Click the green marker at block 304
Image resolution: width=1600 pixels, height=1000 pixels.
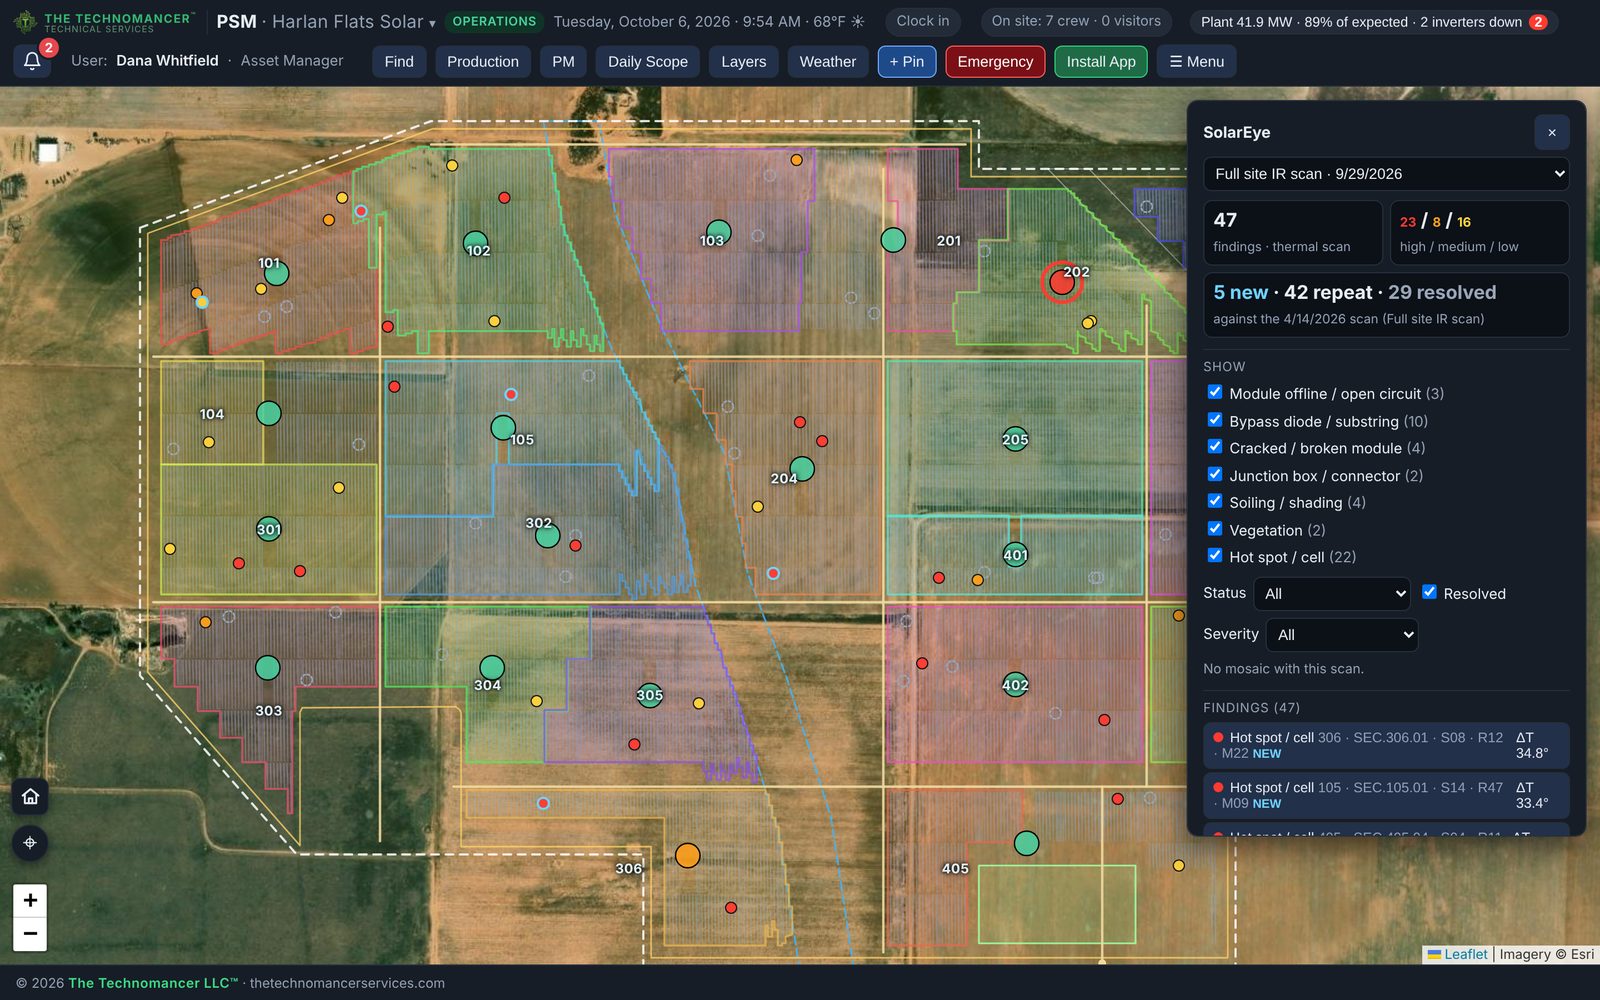pos(492,667)
